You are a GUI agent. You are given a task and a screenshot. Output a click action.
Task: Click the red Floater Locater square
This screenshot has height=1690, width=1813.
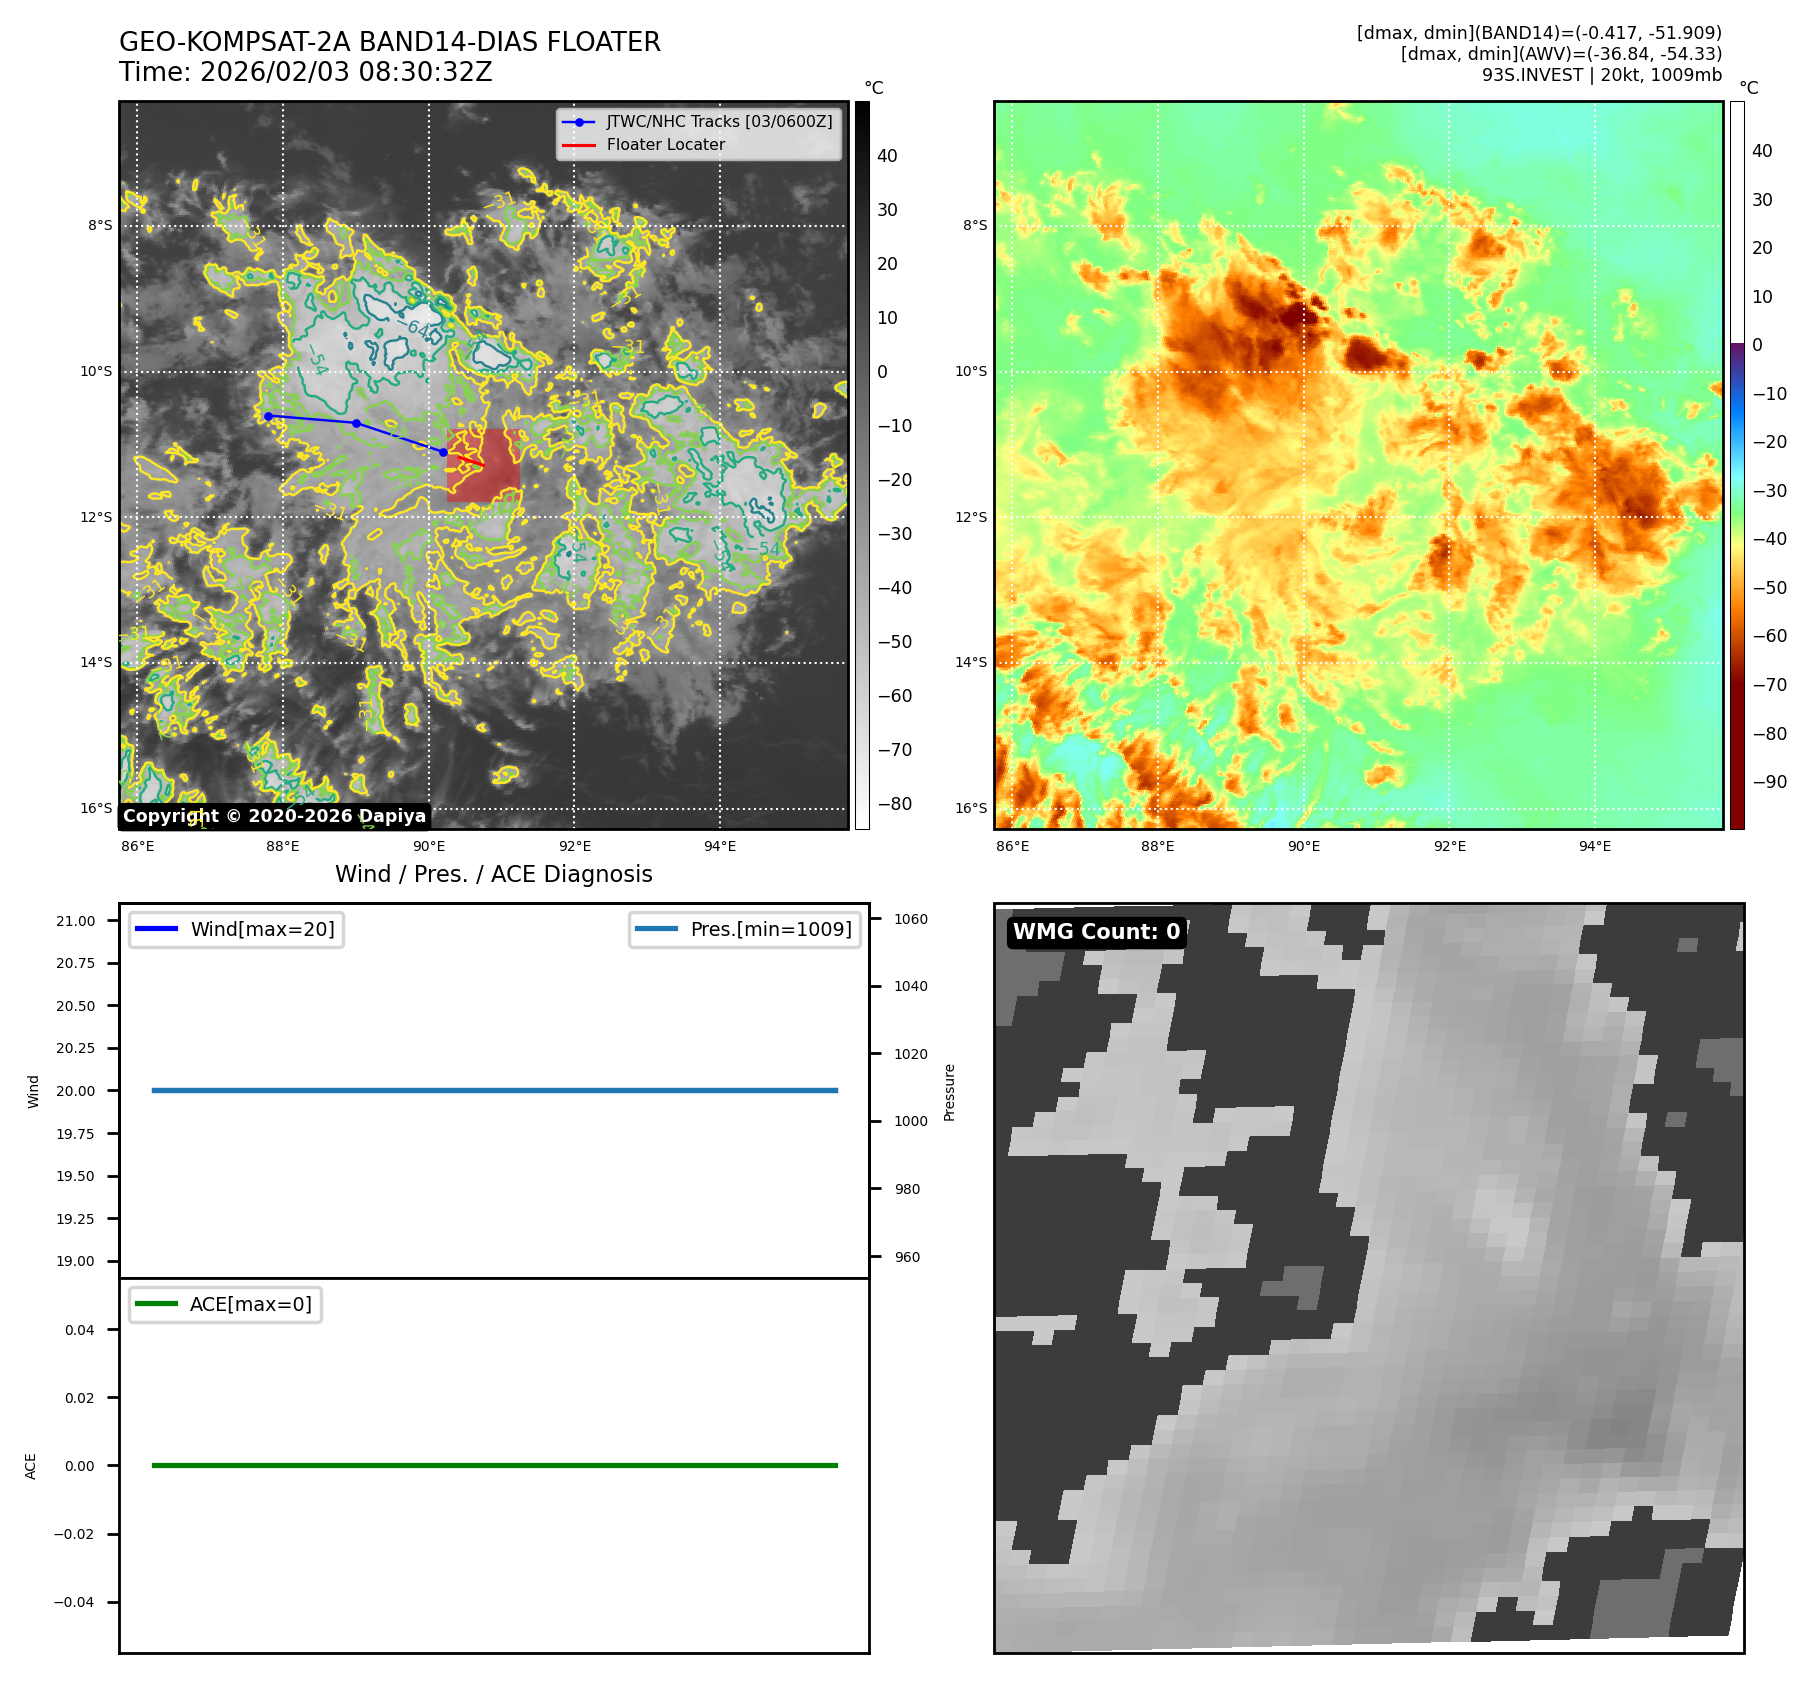(484, 466)
